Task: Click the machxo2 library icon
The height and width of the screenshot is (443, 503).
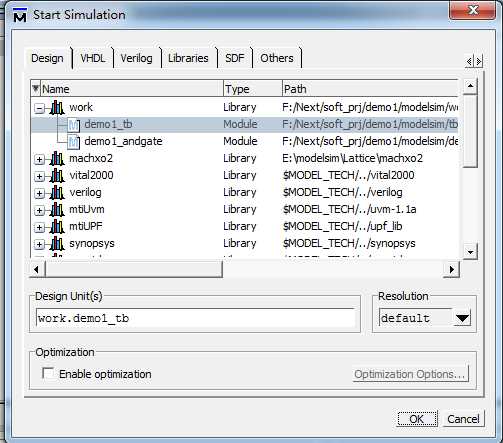Action: click(57, 159)
